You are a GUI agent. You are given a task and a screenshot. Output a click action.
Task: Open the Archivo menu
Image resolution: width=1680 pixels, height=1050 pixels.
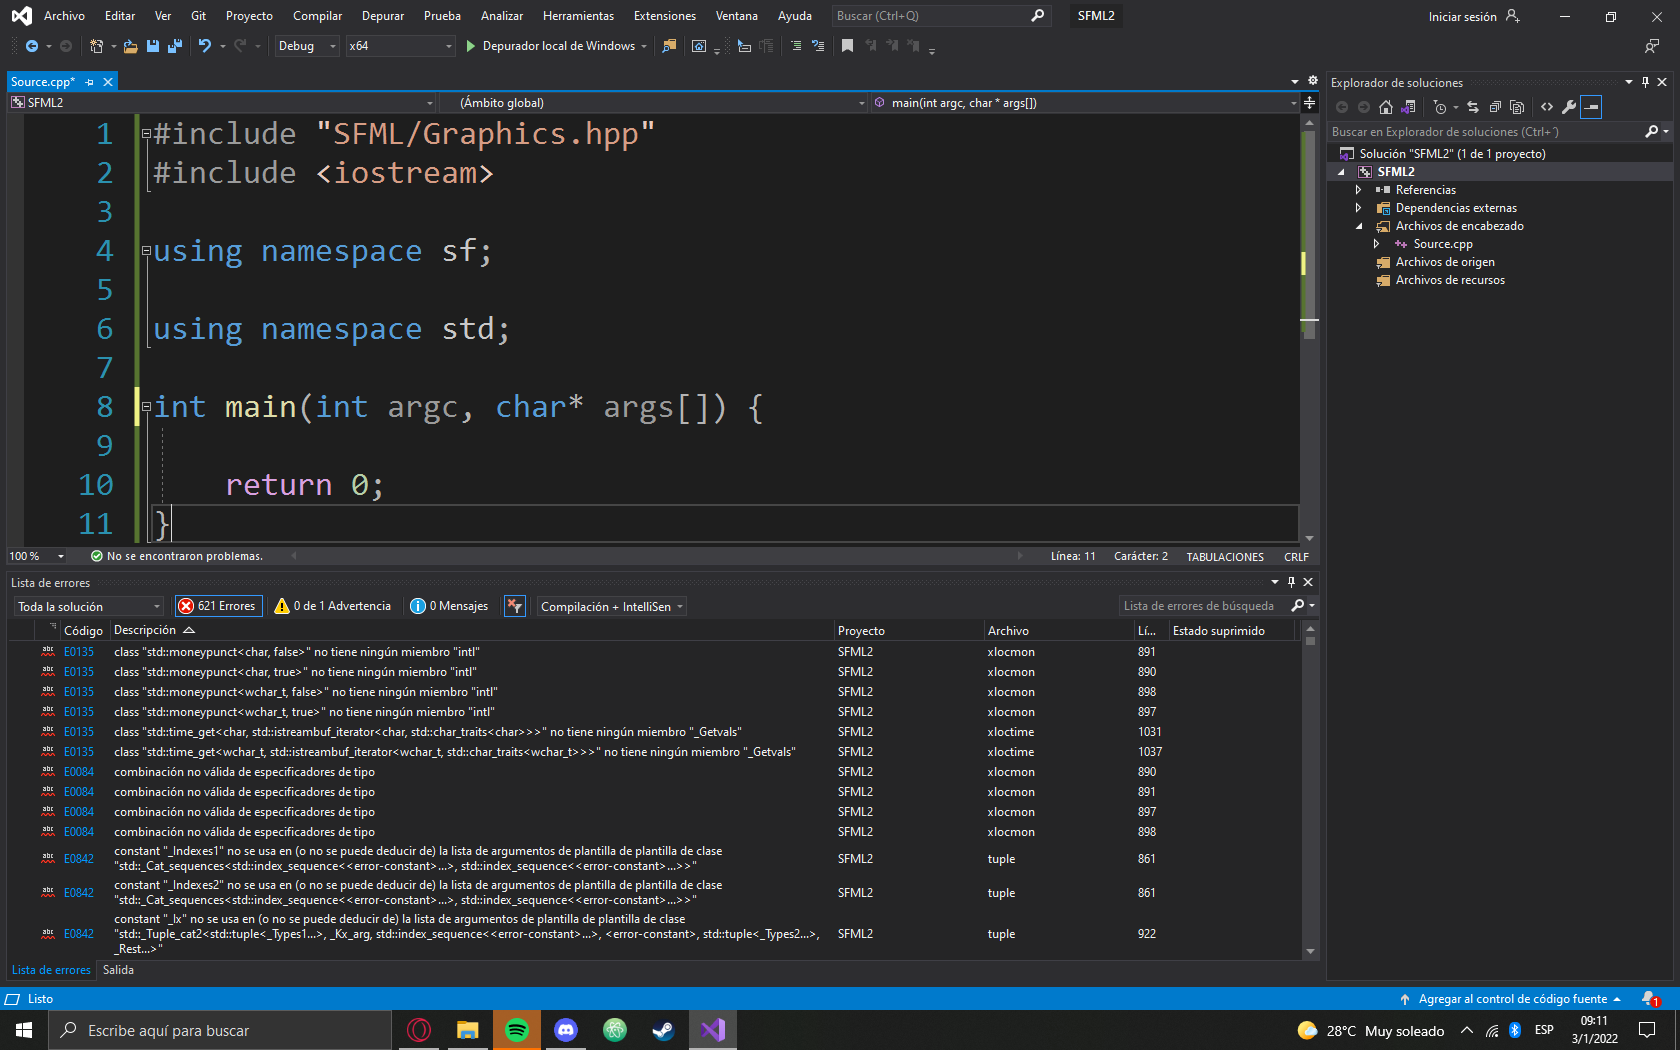pyautogui.click(x=64, y=16)
